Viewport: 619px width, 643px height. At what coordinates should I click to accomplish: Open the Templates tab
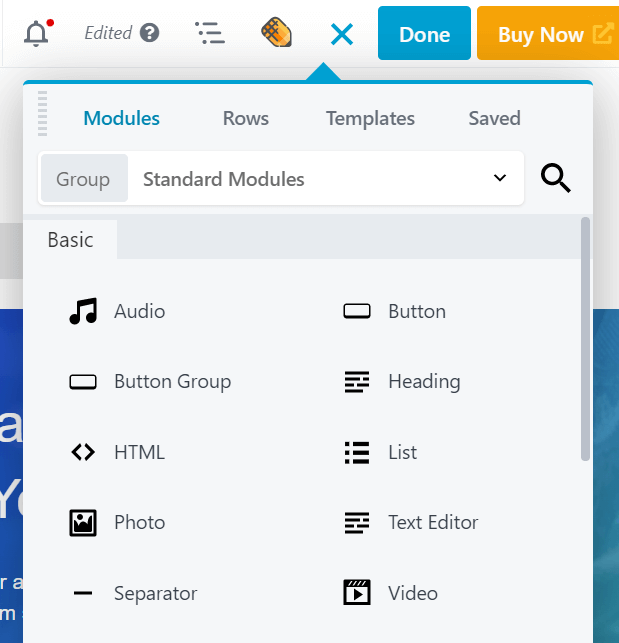[370, 118]
